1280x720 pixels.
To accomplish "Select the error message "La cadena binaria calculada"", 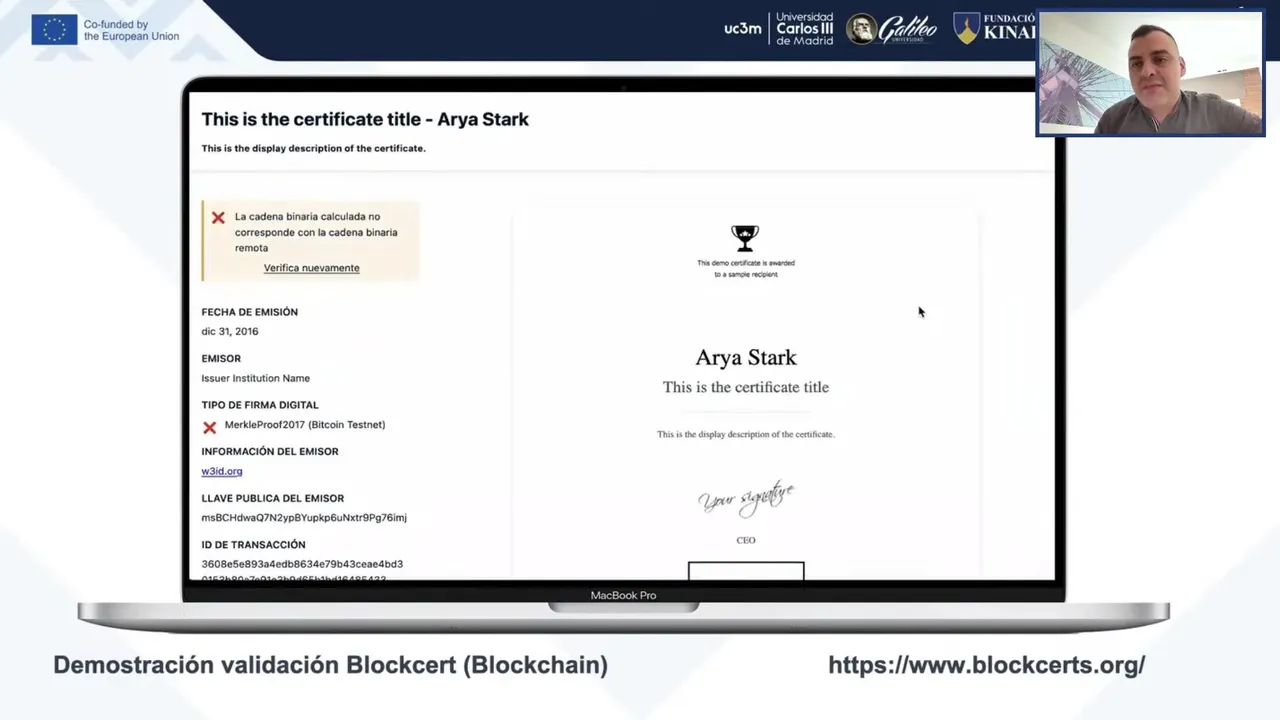I will 316,232.
